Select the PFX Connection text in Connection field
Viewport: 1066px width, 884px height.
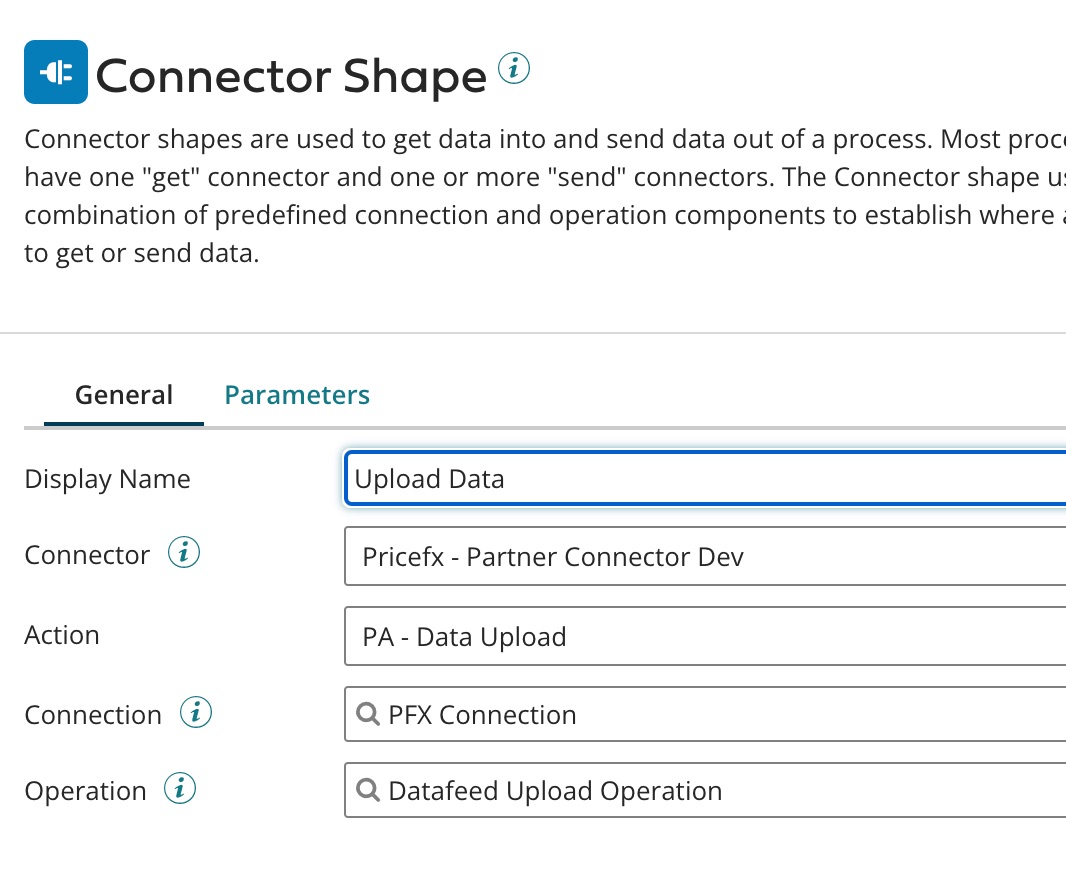482,715
